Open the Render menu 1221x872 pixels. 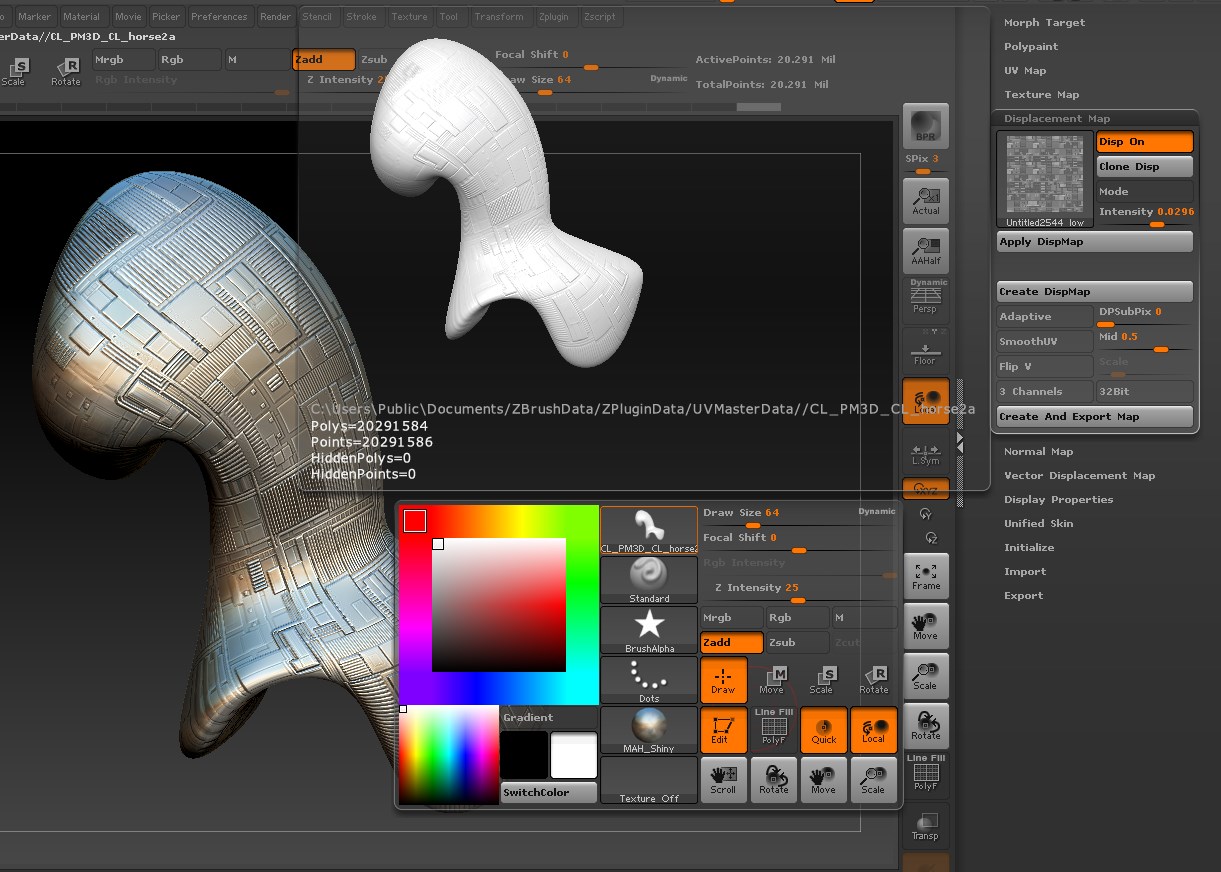(x=275, y=17)
